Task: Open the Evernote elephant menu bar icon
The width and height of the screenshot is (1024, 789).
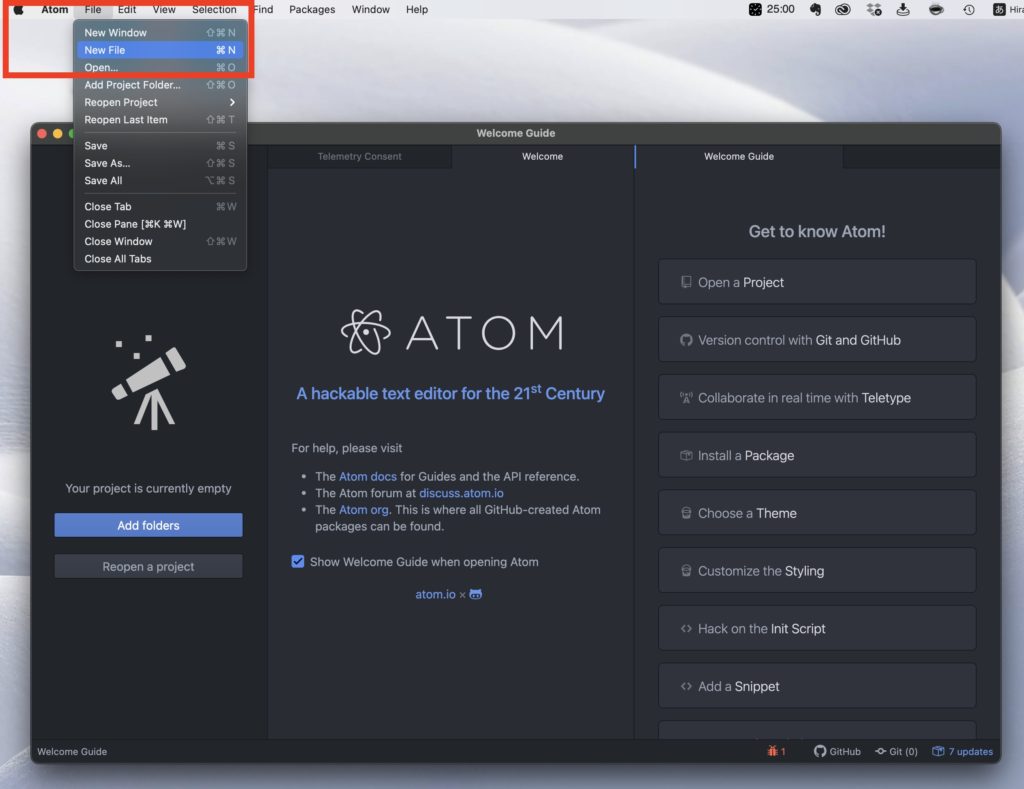Action: click(x=815, y=9)
